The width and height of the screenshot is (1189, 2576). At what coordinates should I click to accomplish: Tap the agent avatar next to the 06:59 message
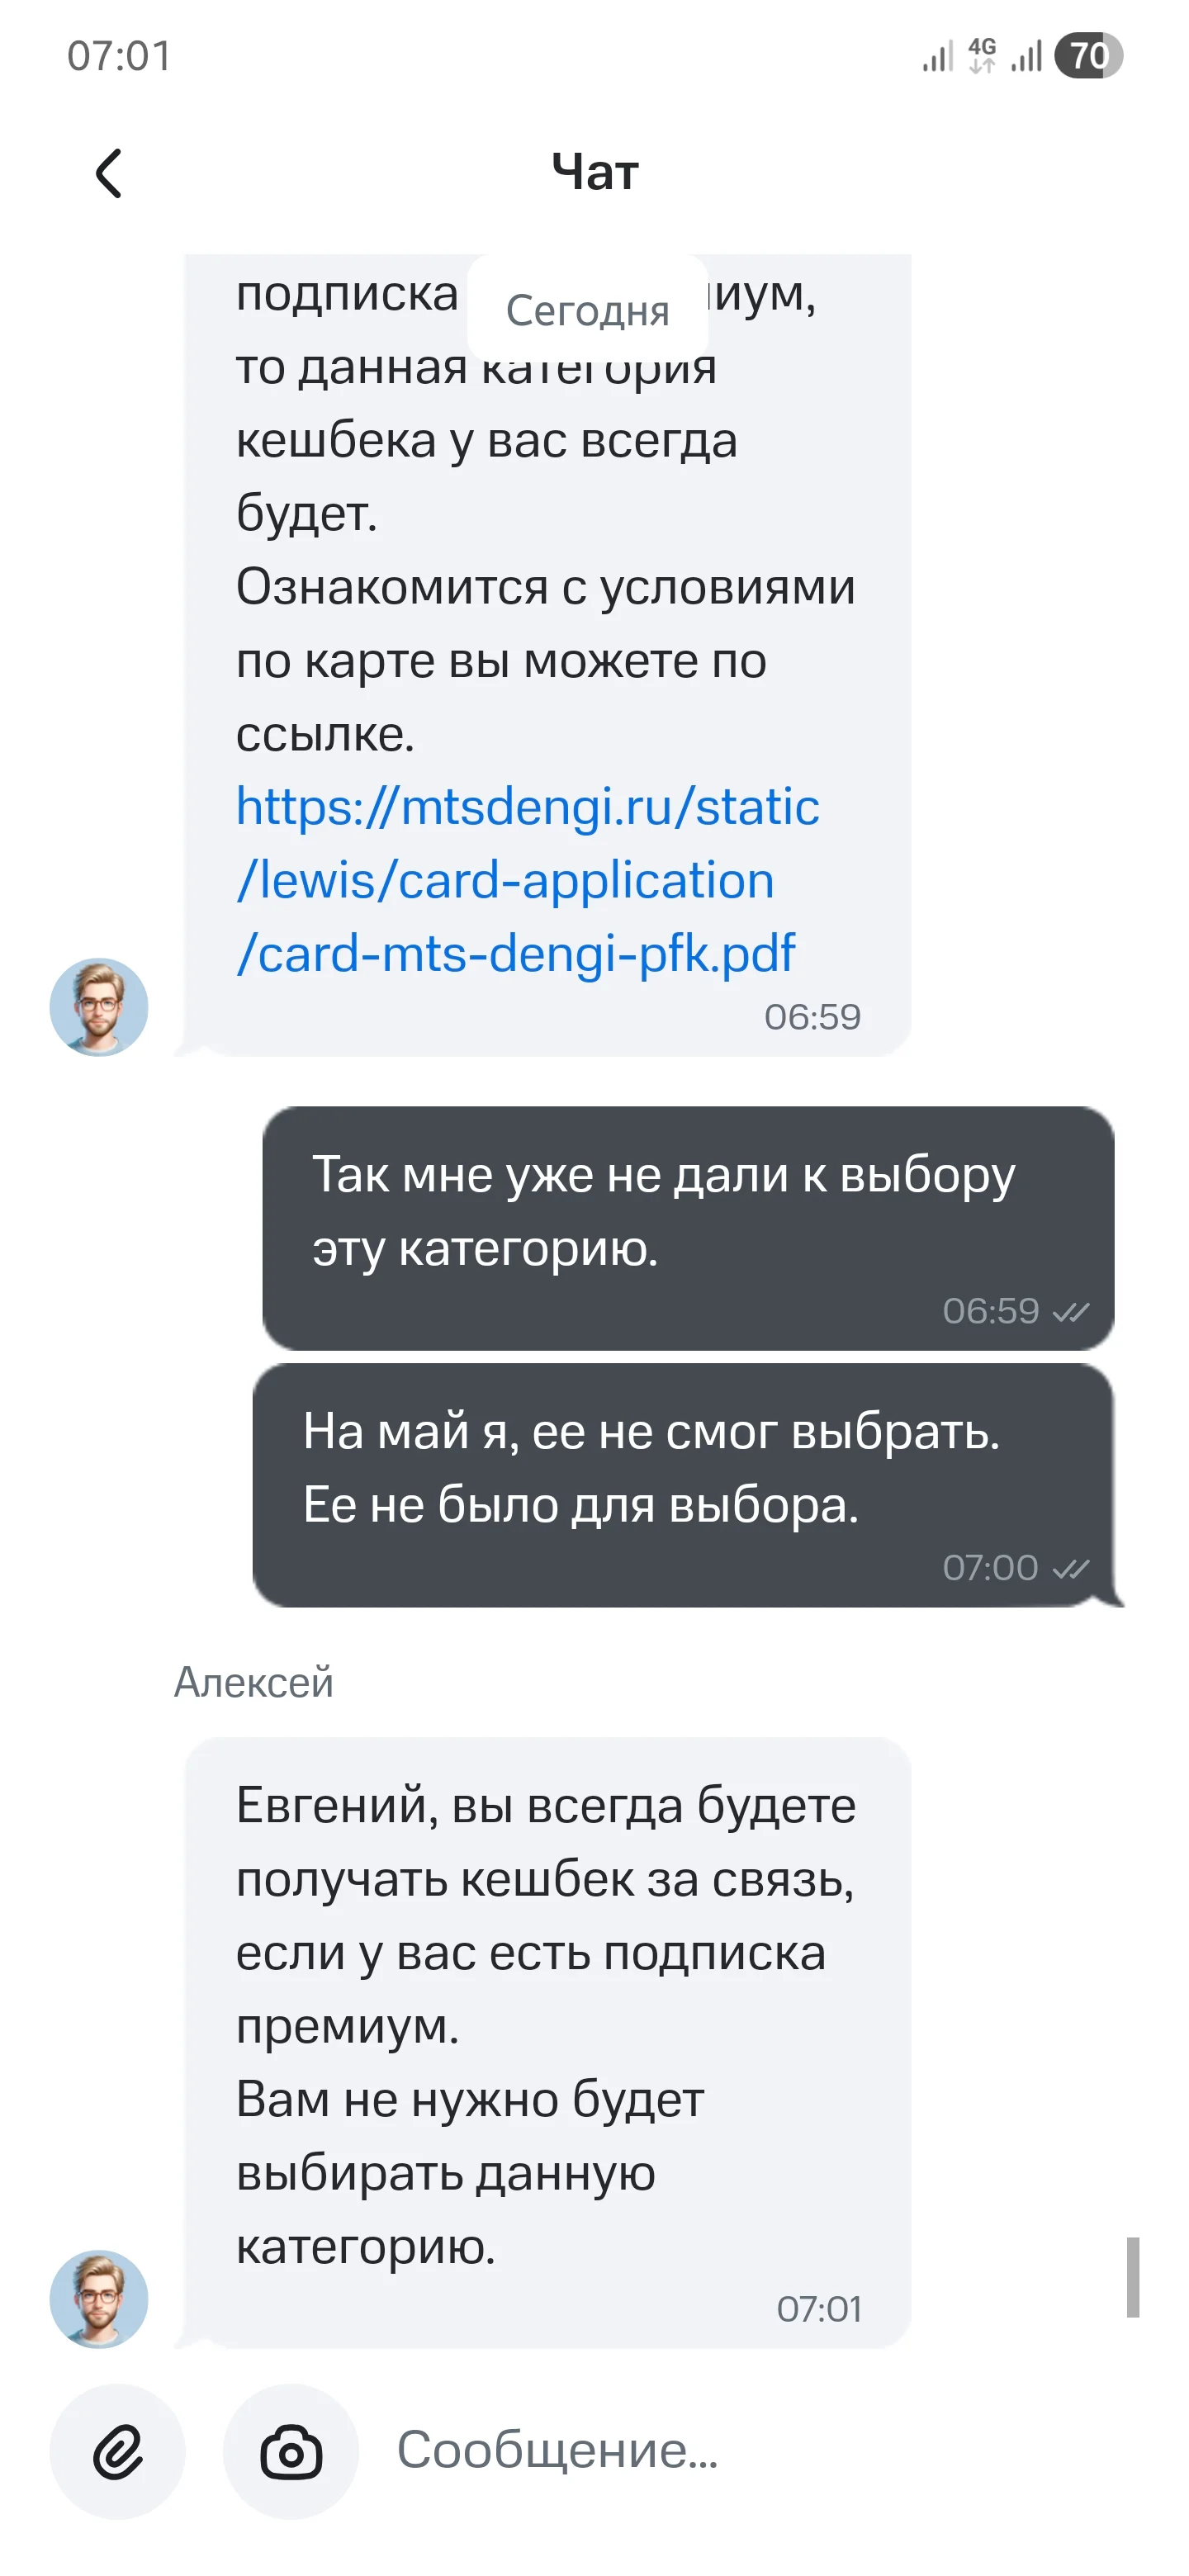(99, 1006)
